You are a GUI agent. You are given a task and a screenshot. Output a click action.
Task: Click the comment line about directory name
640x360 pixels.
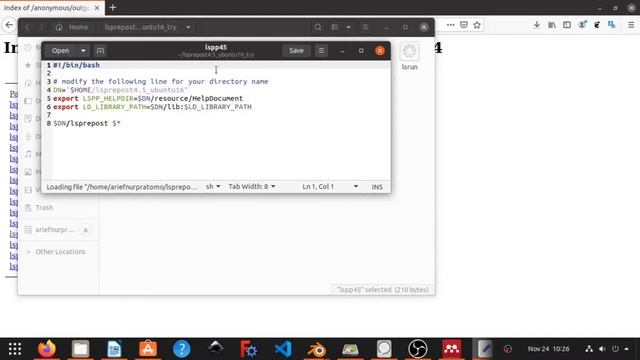coord(161,82)
